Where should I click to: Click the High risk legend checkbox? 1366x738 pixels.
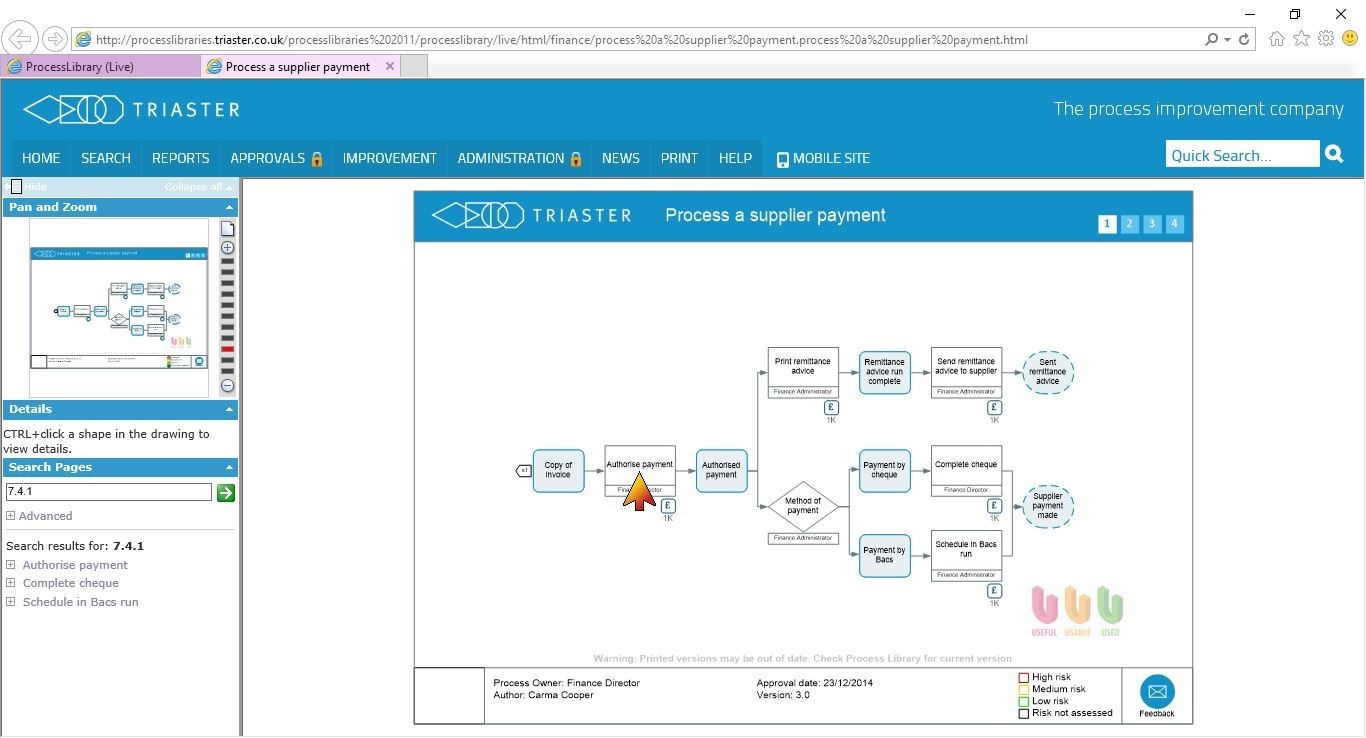point(1023,677)
